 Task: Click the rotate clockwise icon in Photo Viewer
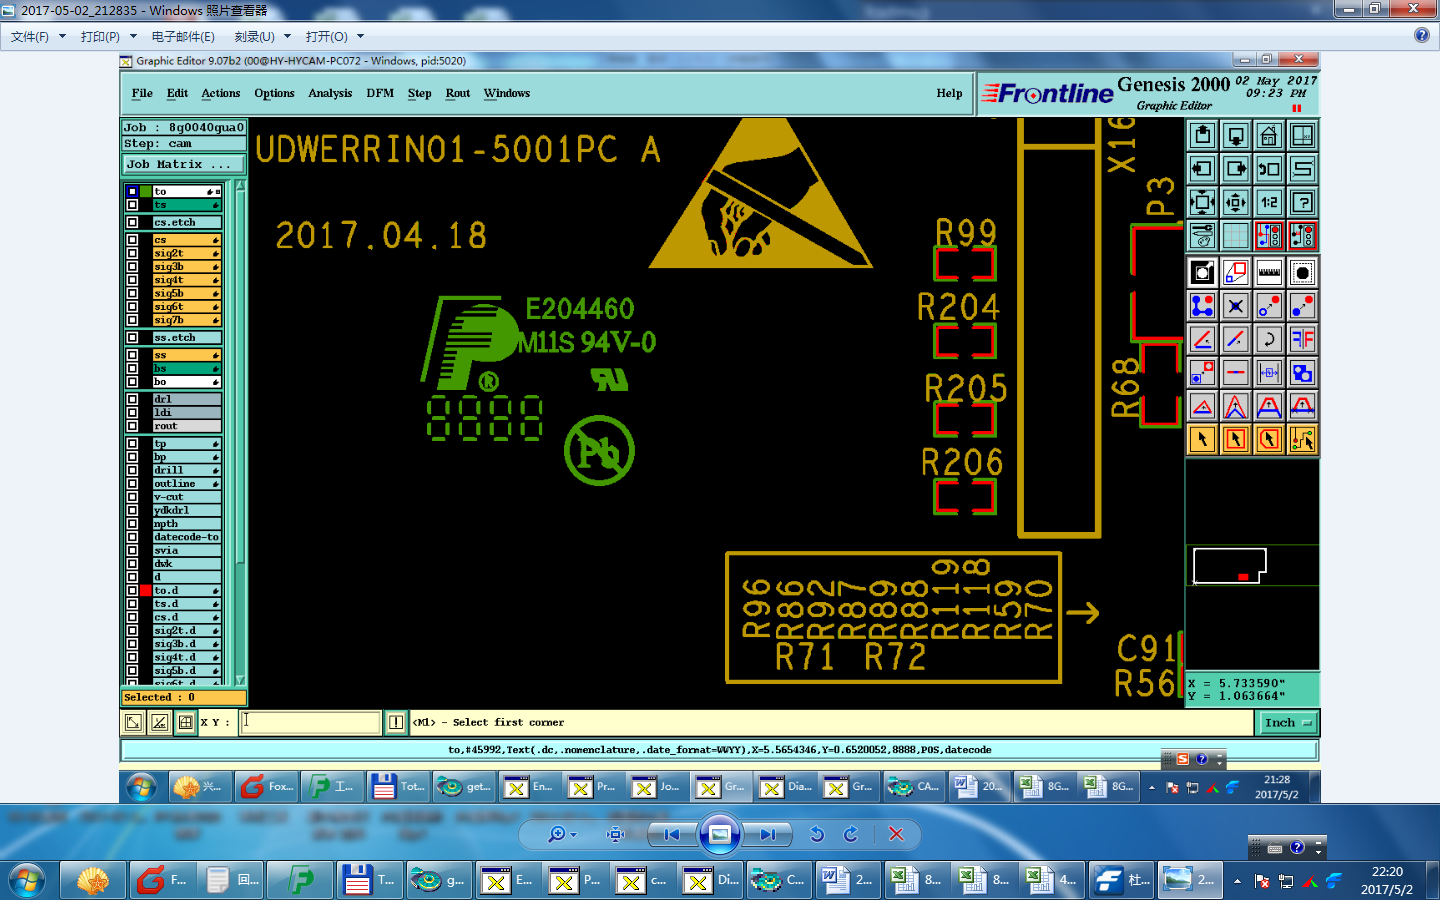pyautogui.click(x=851, y=834)
